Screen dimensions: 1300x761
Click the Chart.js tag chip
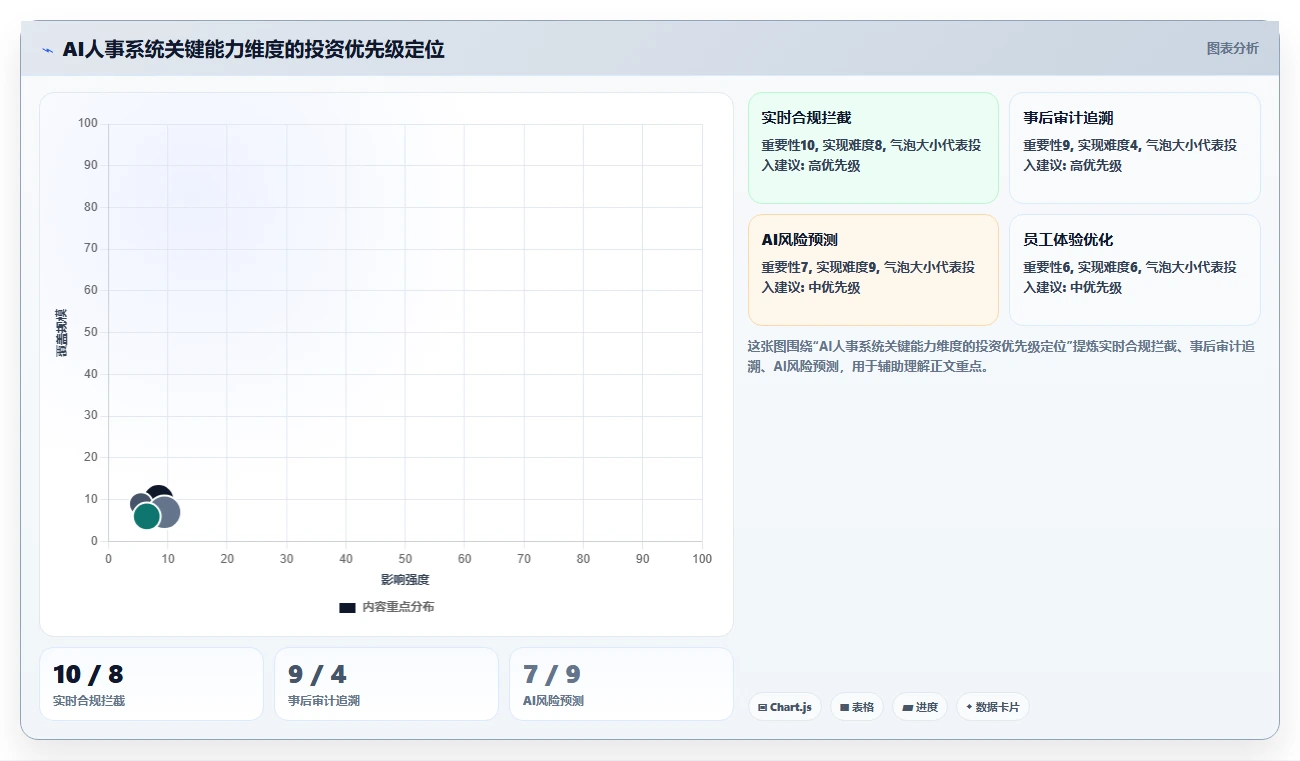click(x=785, y=707)
